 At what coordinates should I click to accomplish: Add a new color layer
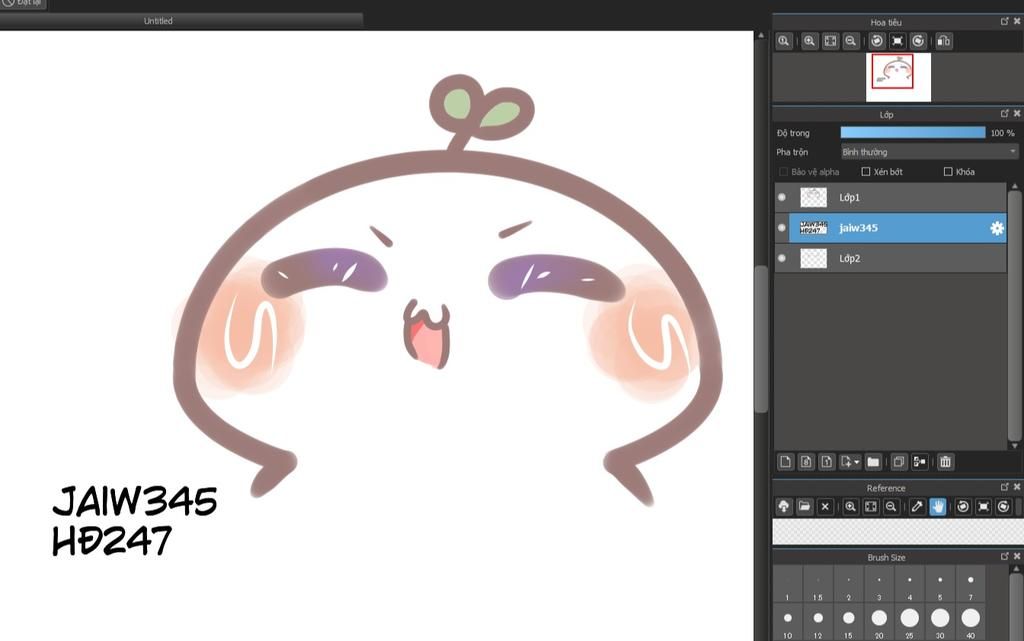(786, 462)
